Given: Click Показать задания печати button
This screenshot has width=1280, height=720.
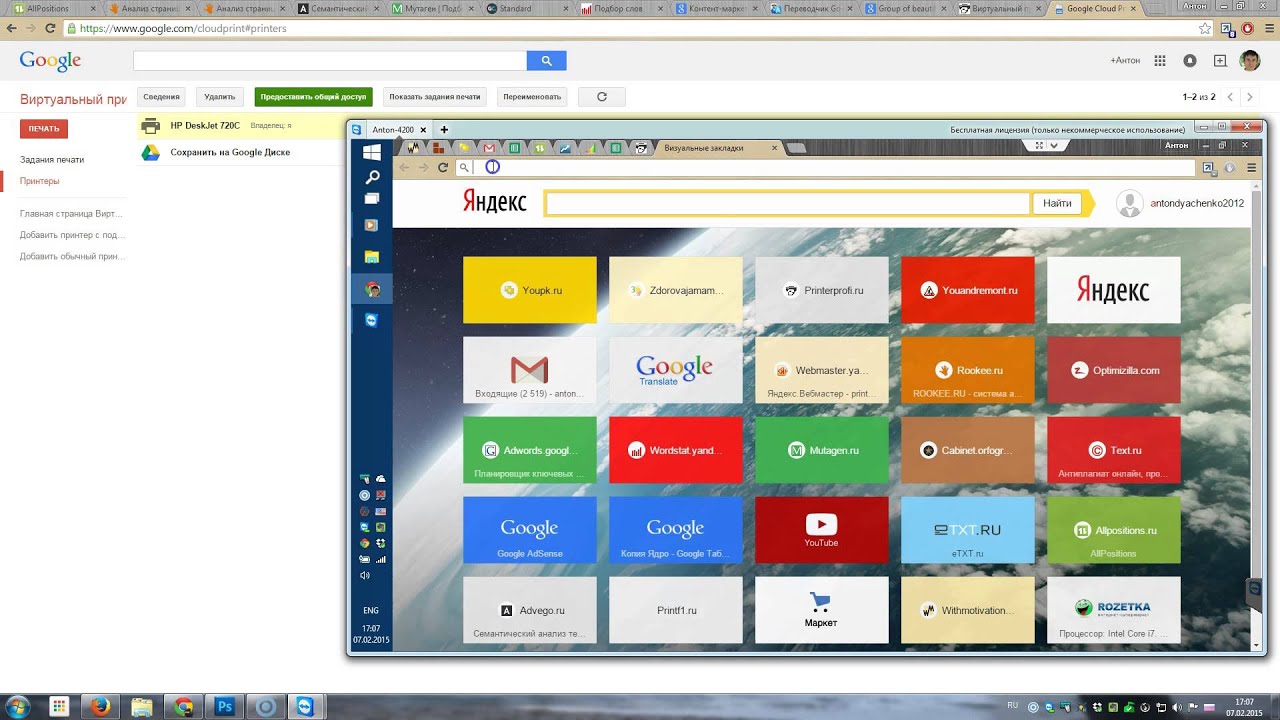Looking at the screenshot, I should [x=435, y=97].
